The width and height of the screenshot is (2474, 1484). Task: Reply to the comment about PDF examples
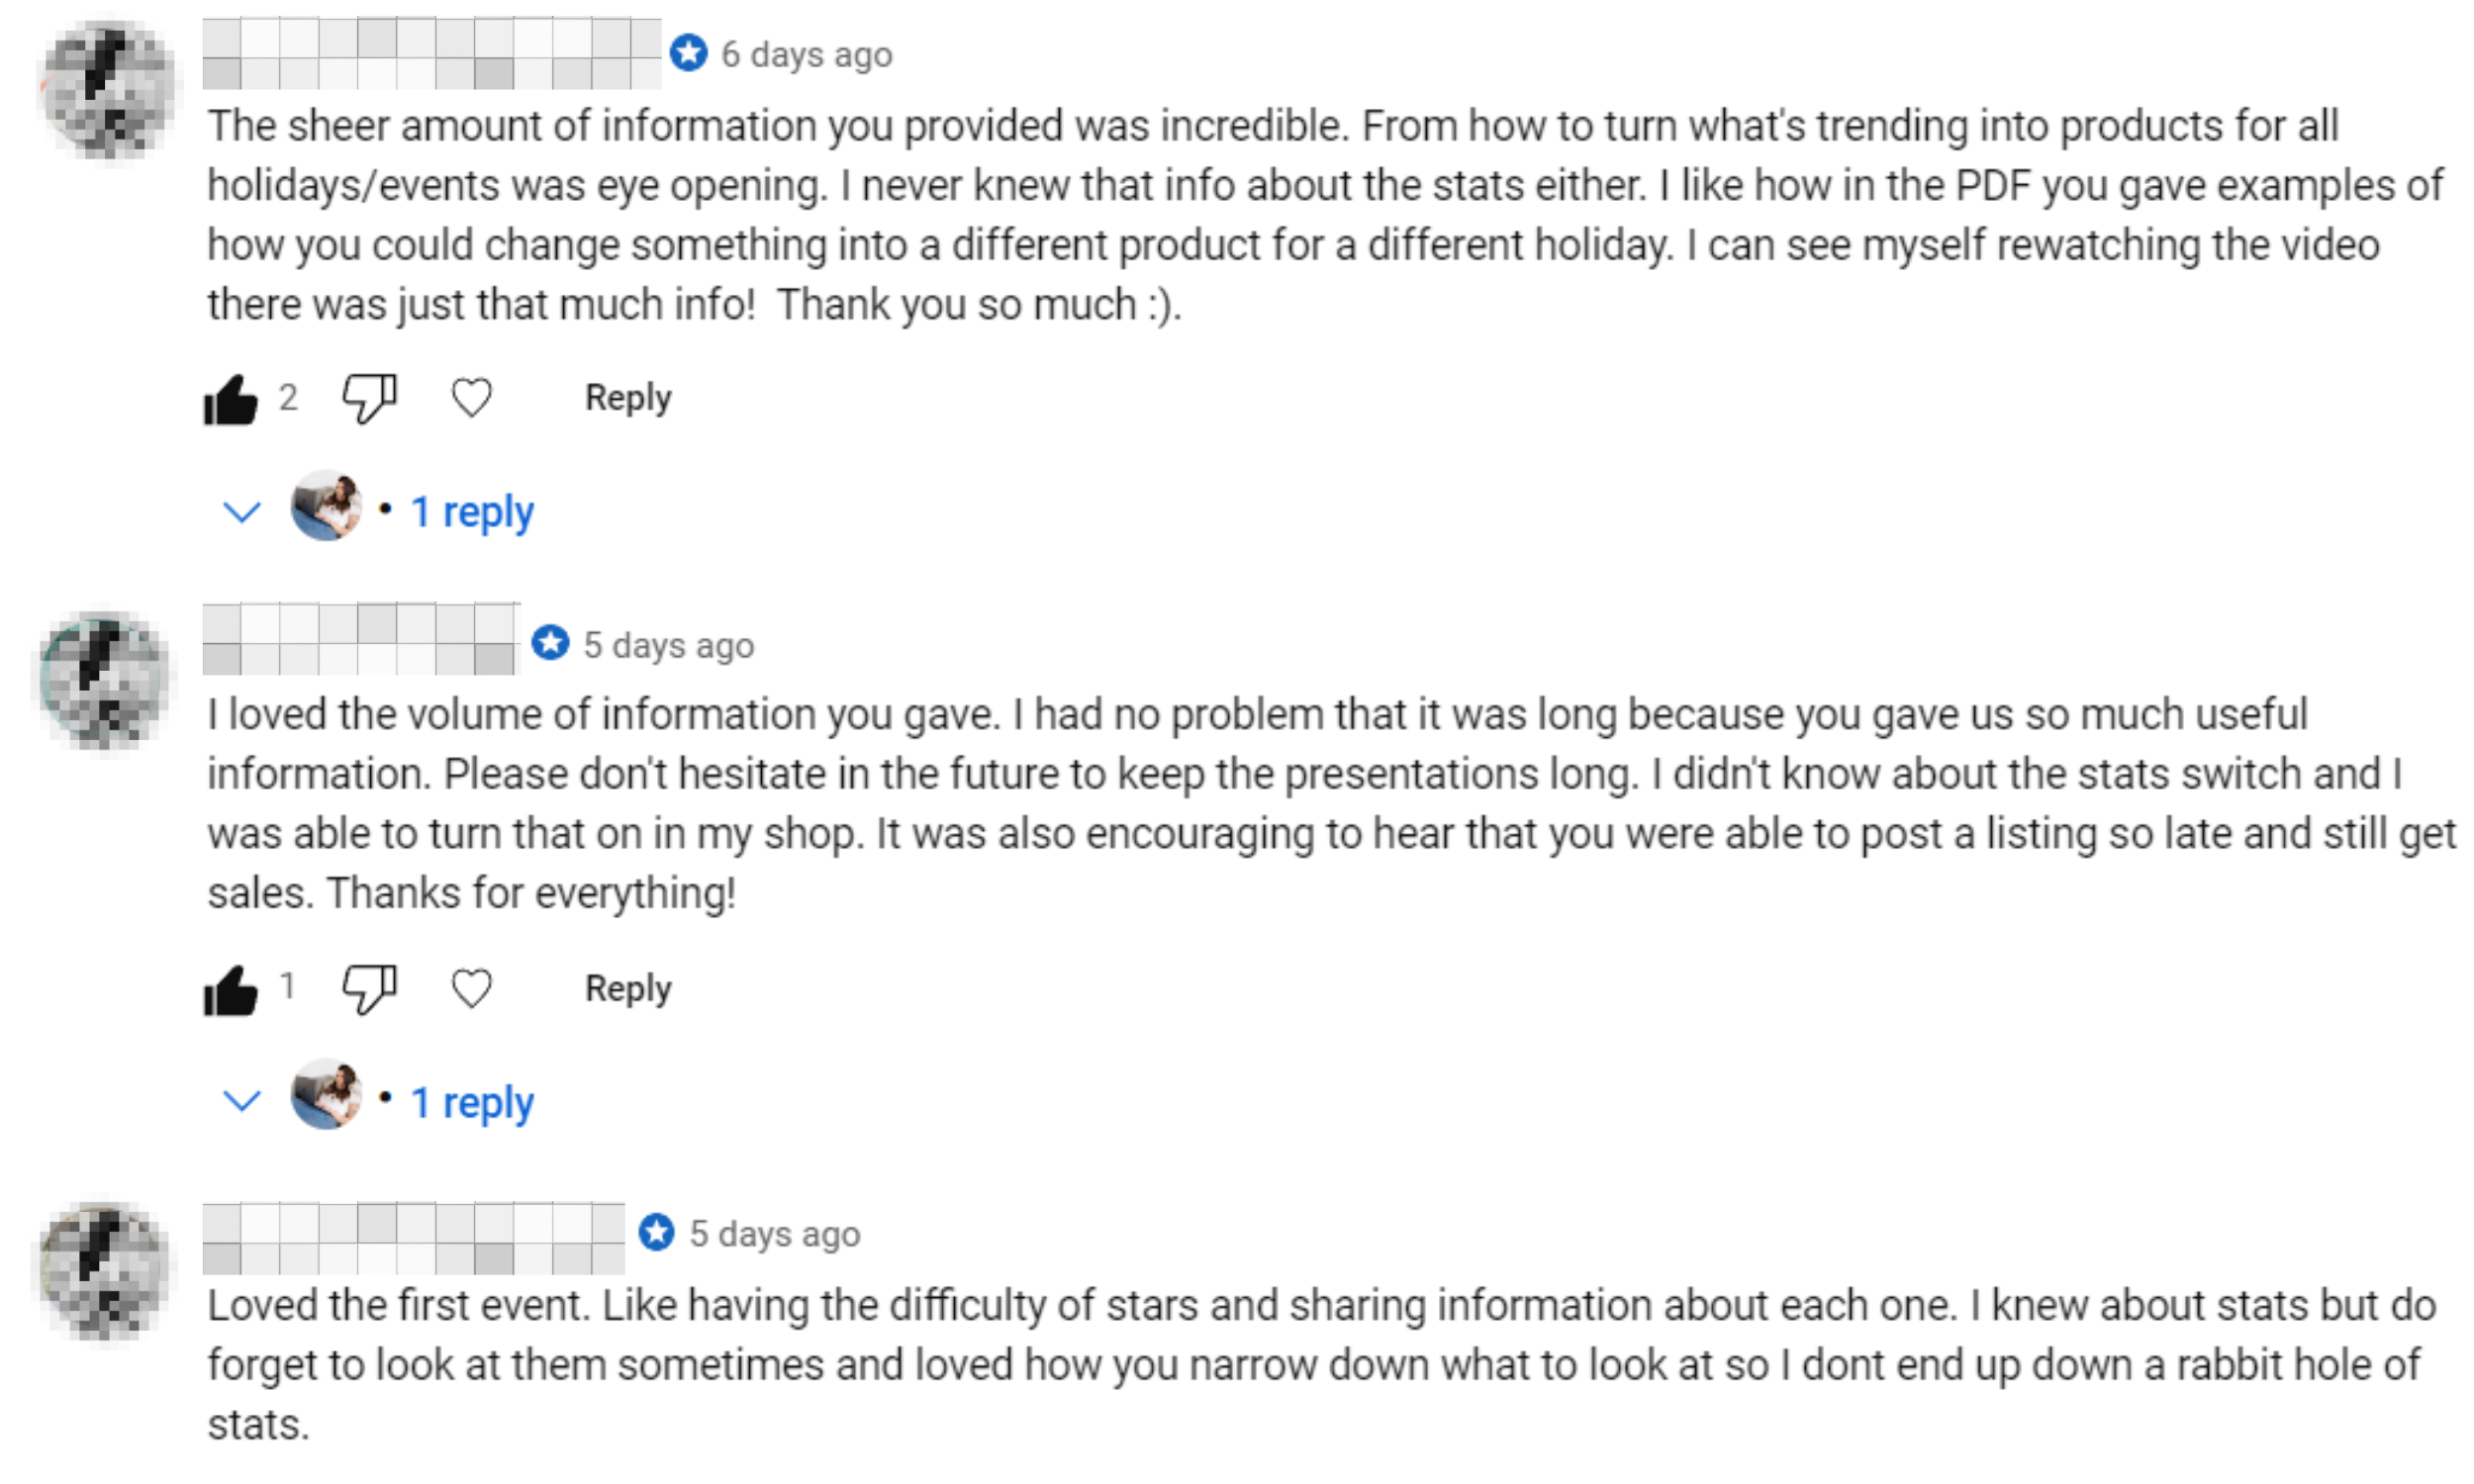(x=628, y=398)
